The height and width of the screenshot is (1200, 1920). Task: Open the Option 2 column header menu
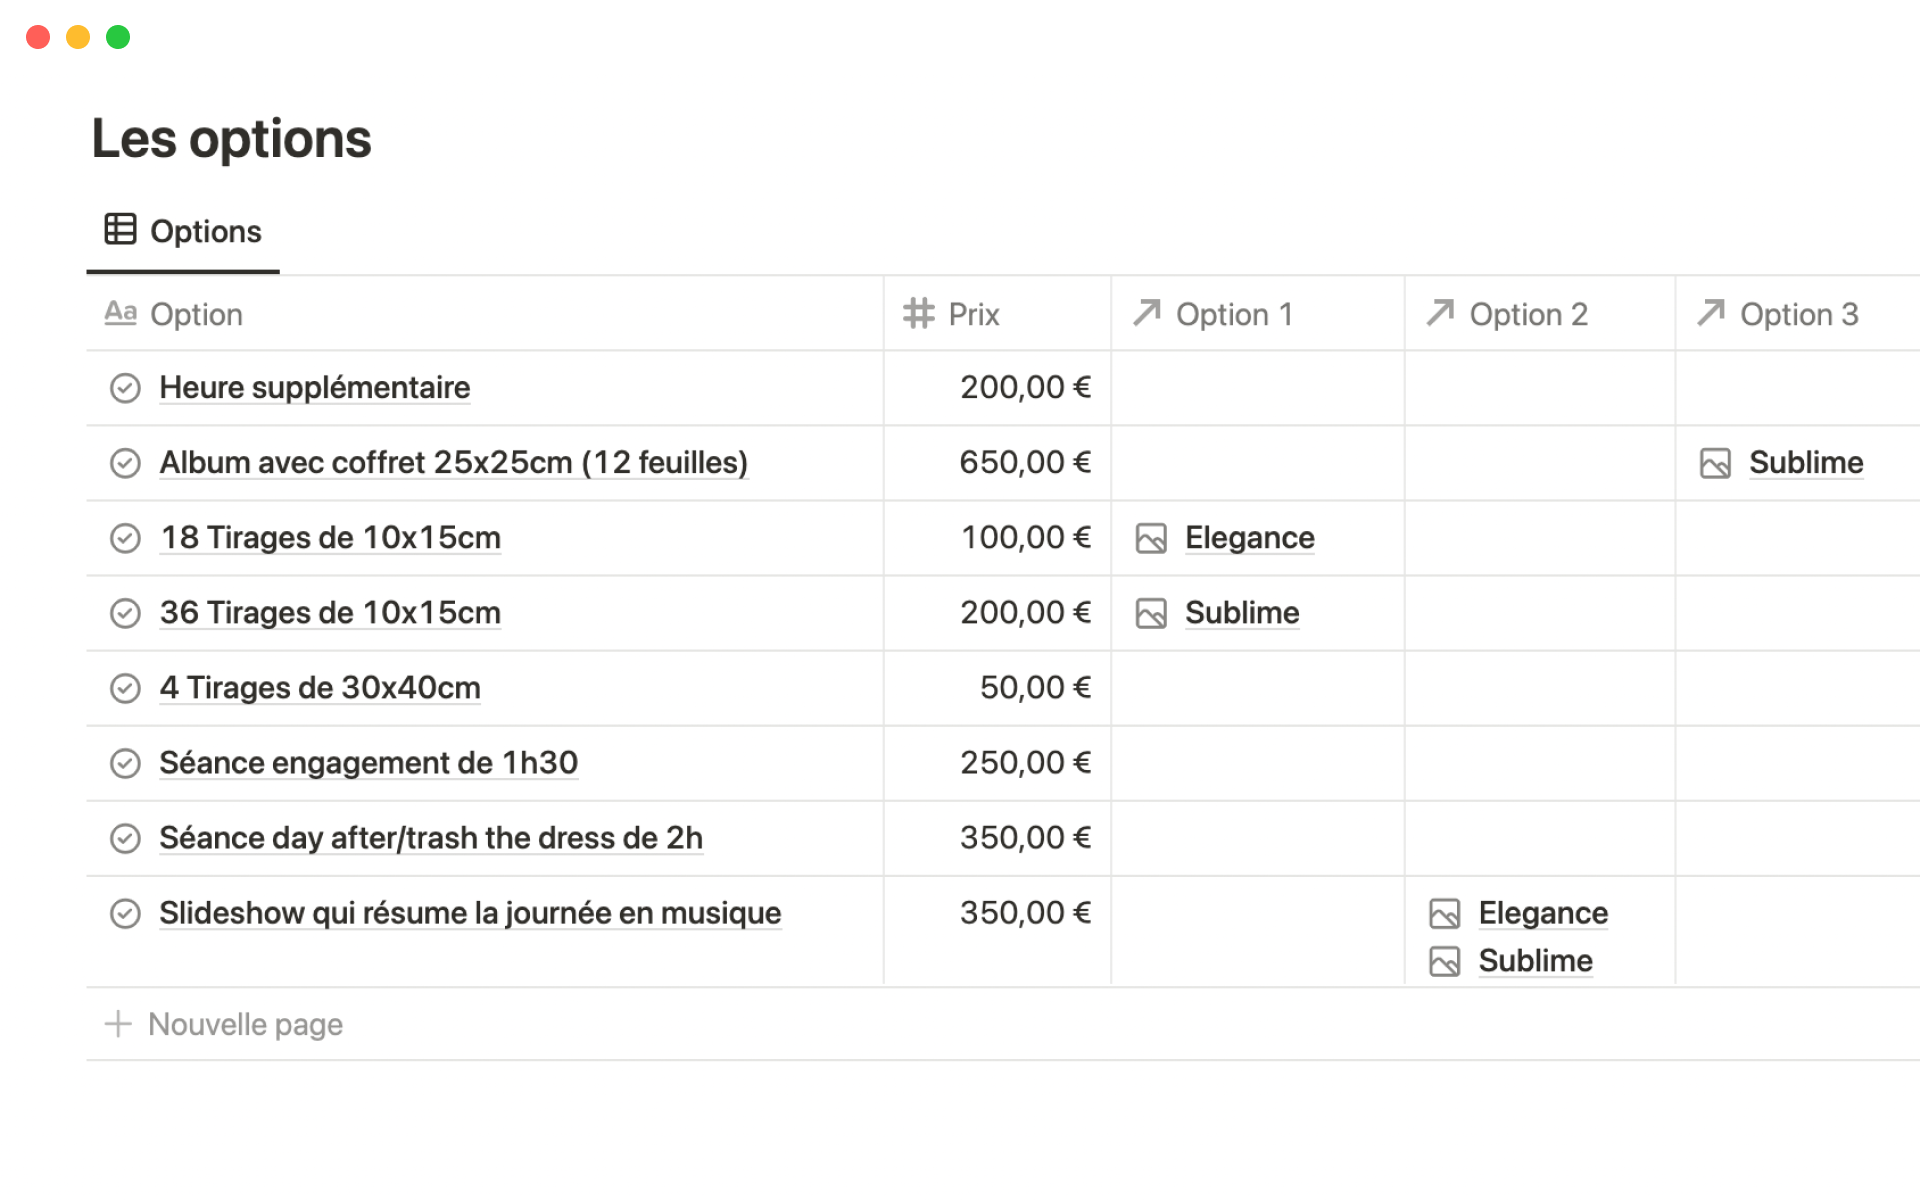pyautogui.click(x=1527, y=314)
